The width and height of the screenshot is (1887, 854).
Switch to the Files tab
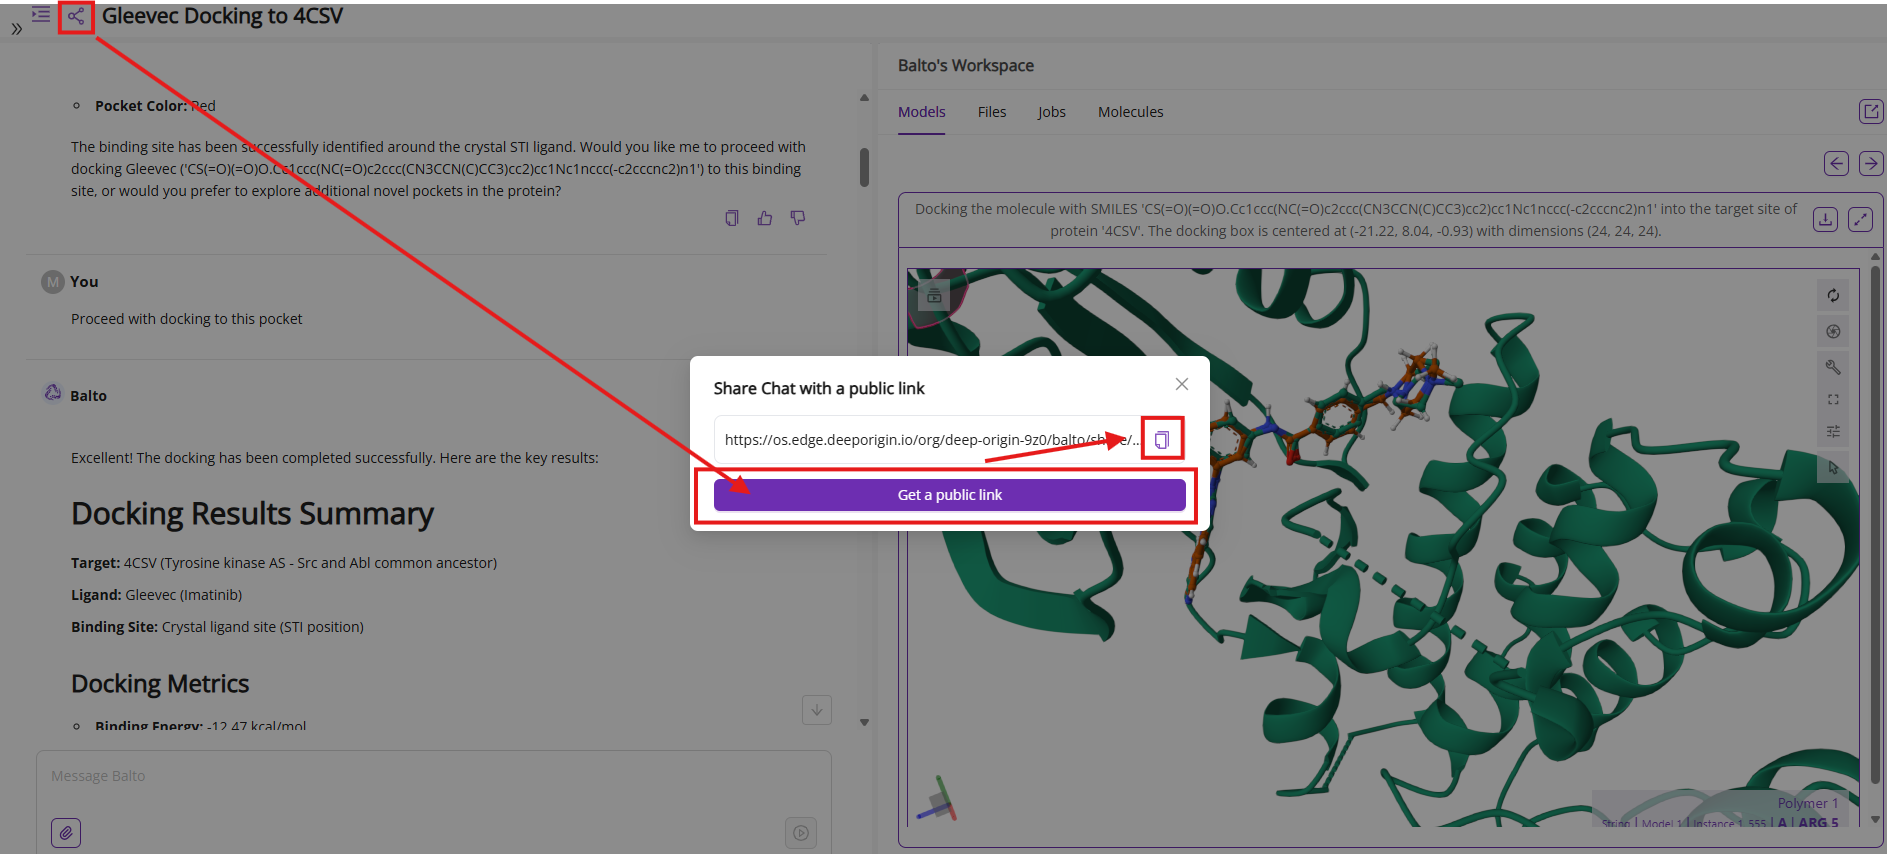[991, 112]
